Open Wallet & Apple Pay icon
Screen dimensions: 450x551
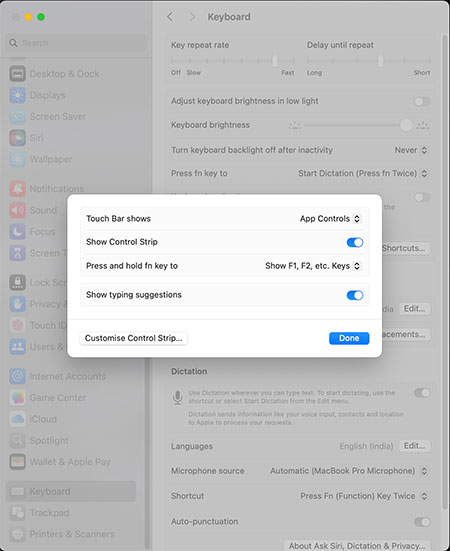[17, 462]
